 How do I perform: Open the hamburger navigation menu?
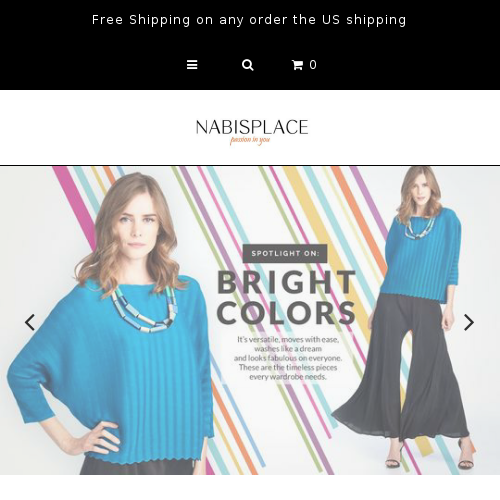192,65
